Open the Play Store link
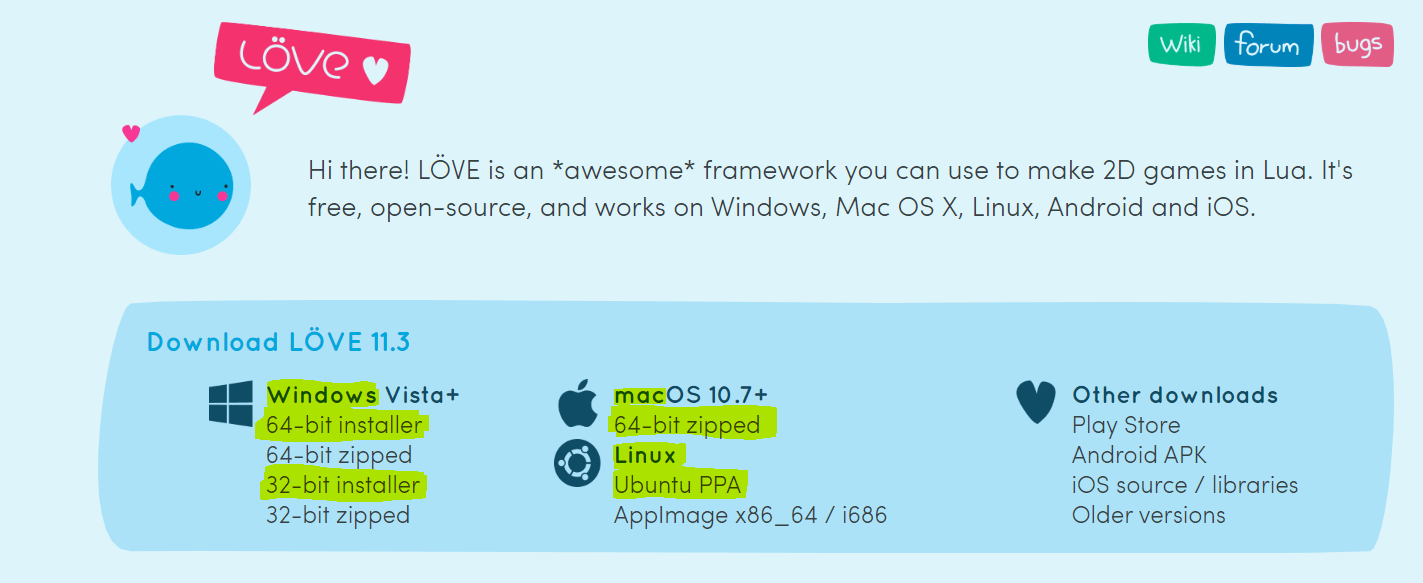1423x583 pixels. (x=1126, y=425)
